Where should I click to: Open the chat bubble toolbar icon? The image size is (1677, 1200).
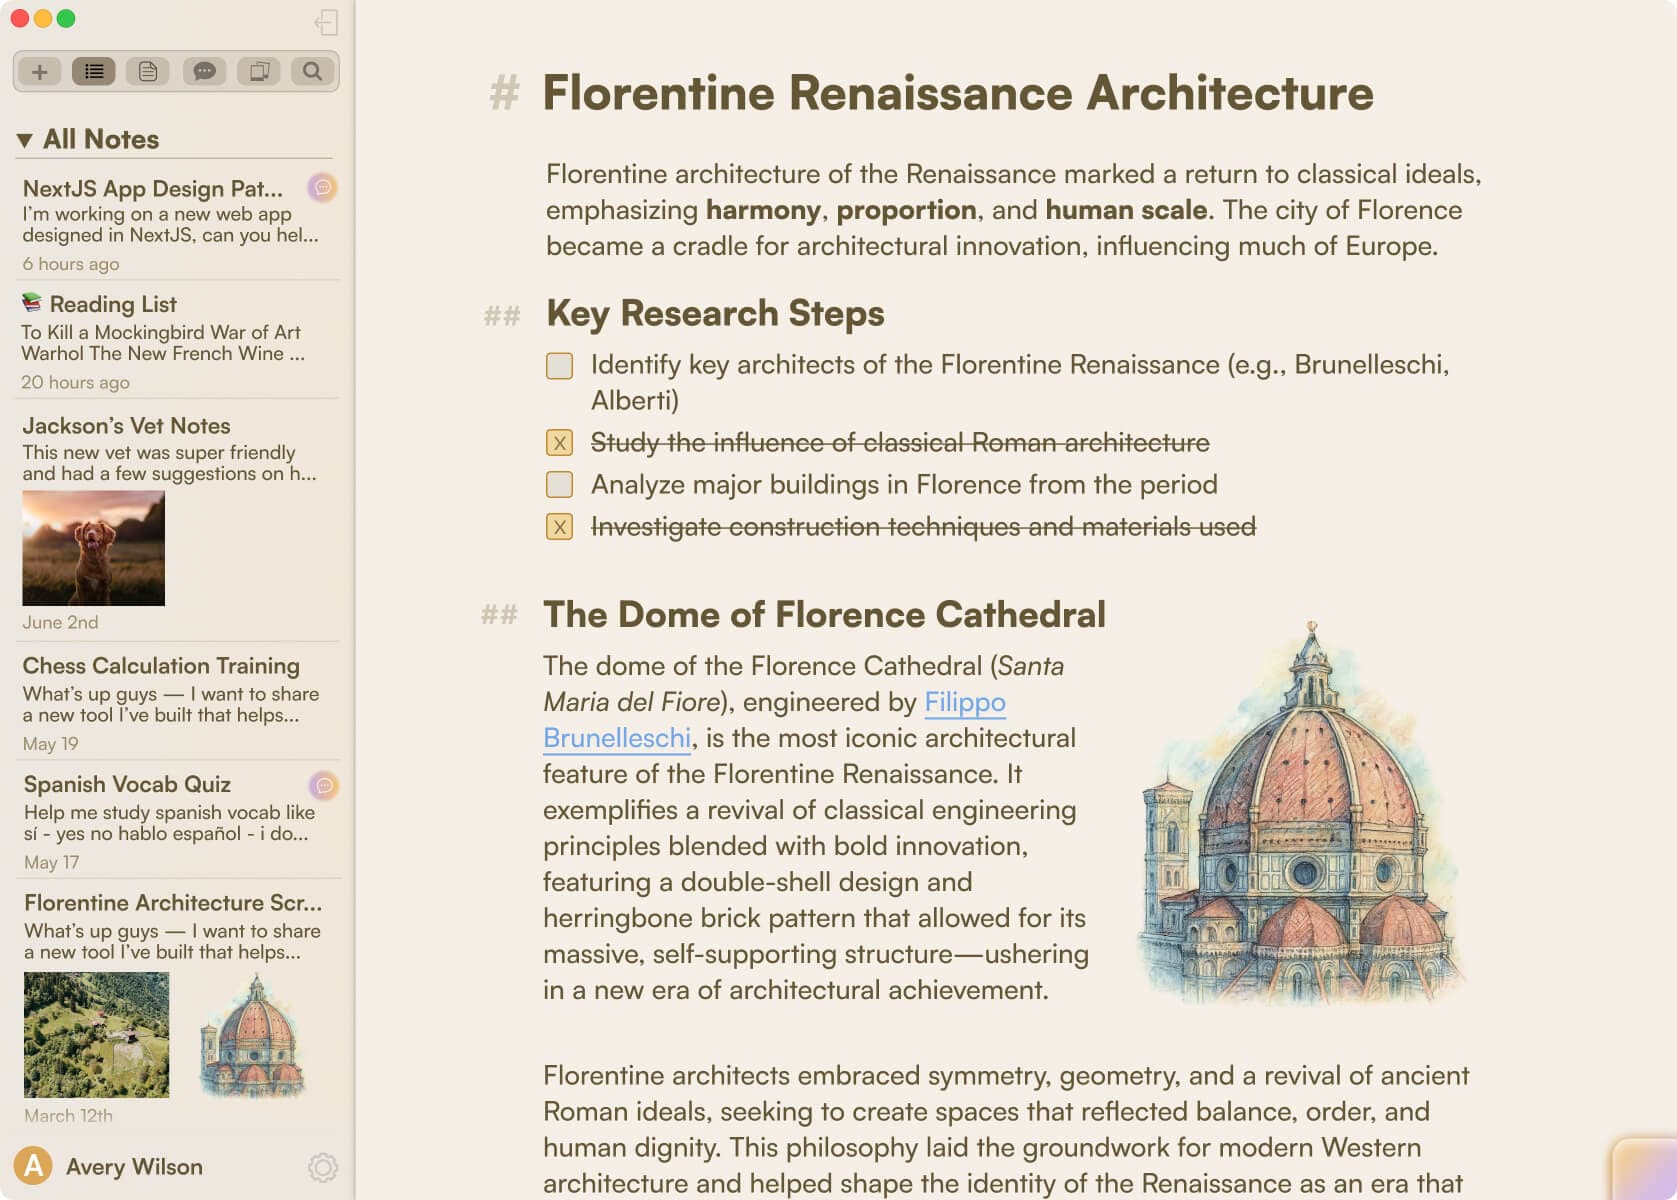click(x=204, y=72)
